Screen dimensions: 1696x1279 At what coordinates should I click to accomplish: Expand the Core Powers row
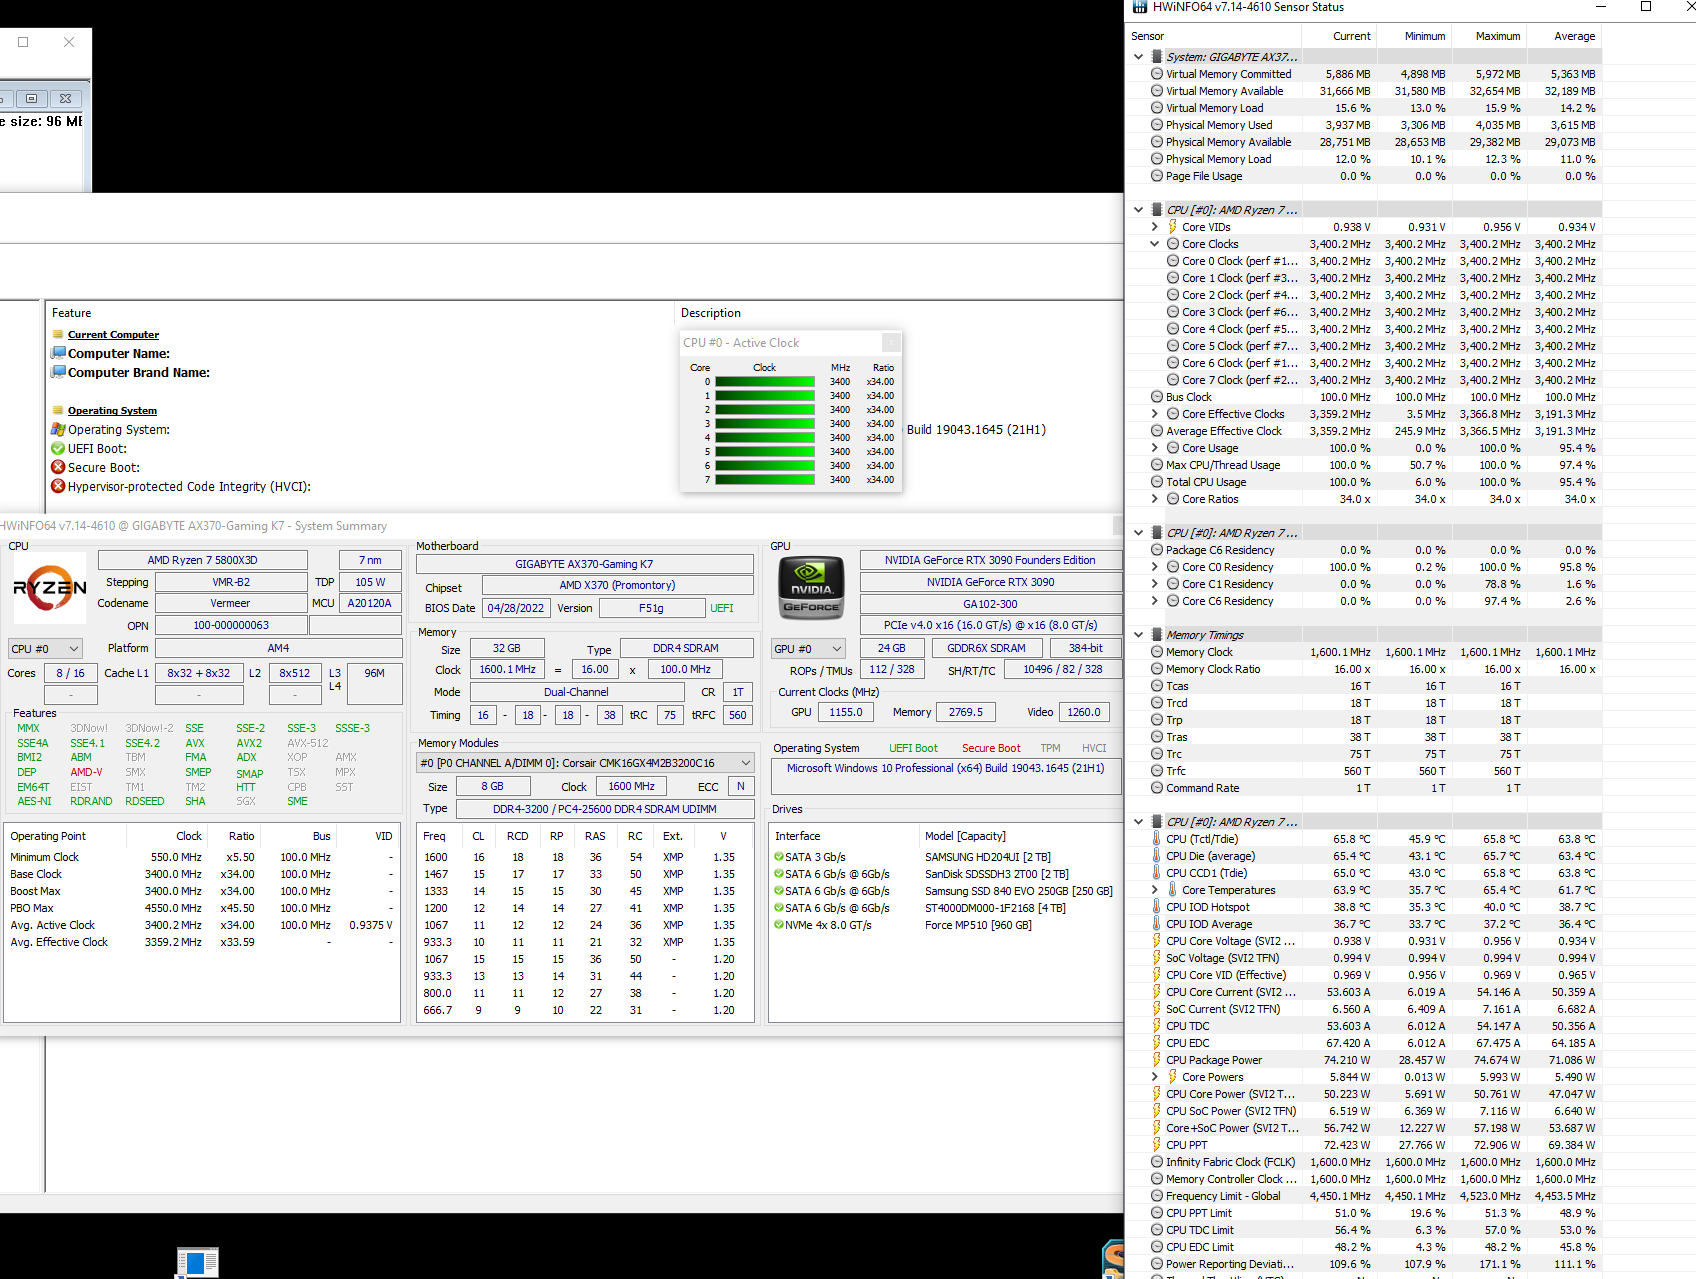pyautogui.click(x=1154, y=1077)
